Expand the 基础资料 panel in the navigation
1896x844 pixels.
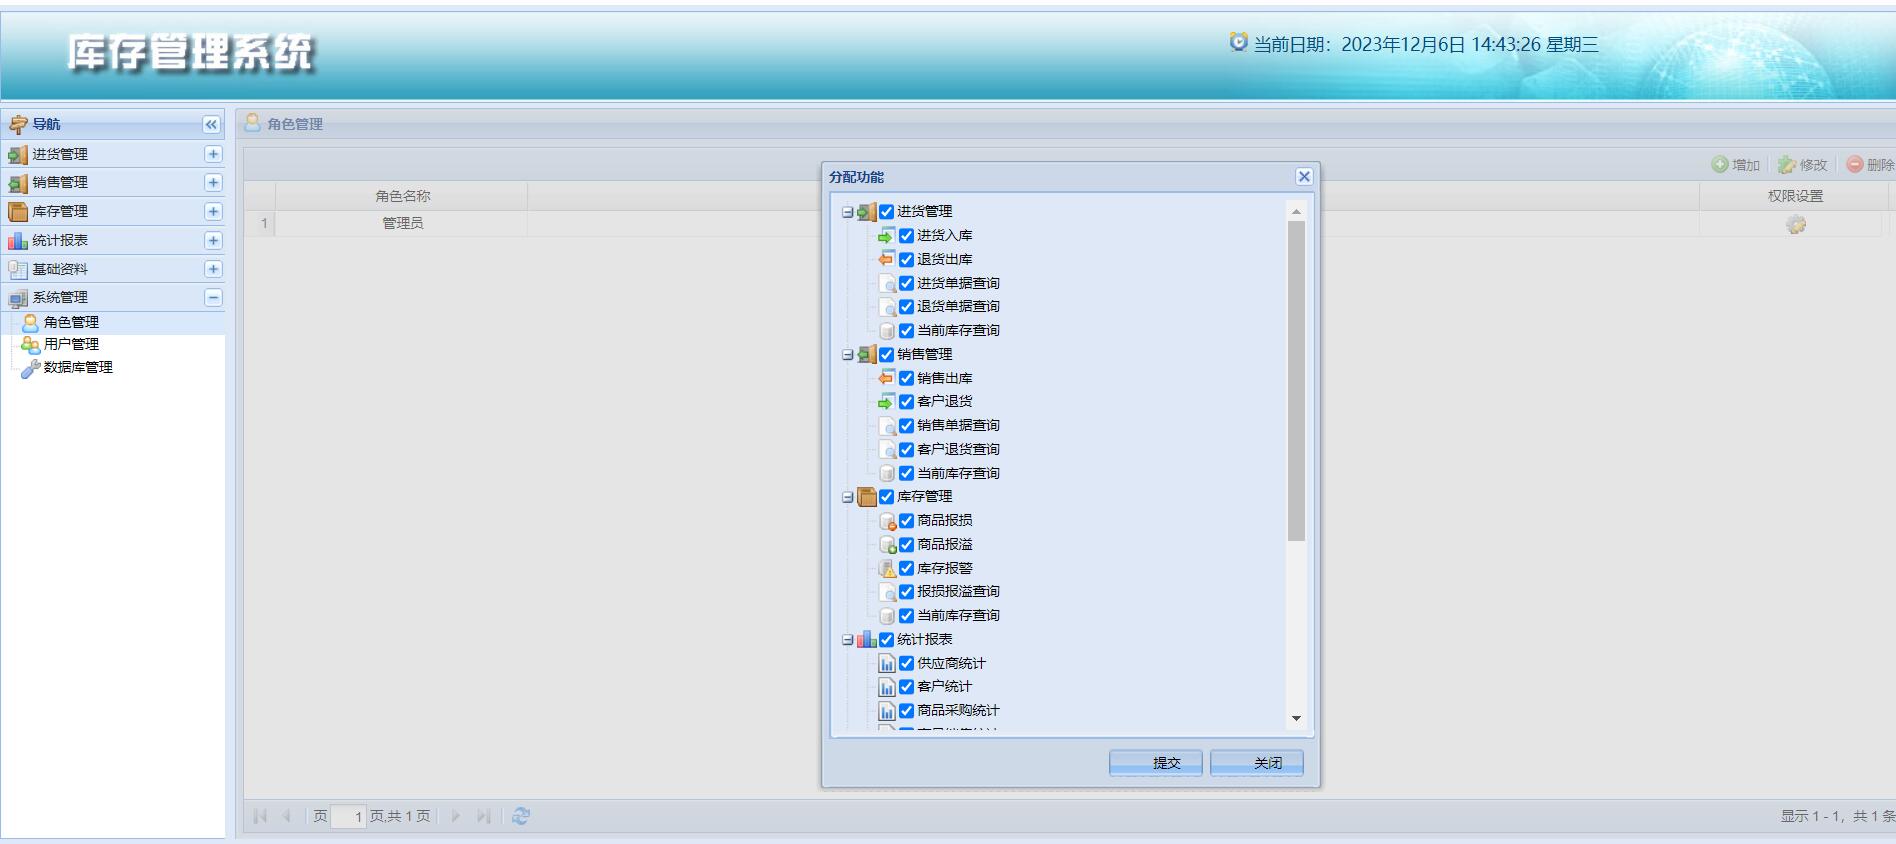pos(213,269)
